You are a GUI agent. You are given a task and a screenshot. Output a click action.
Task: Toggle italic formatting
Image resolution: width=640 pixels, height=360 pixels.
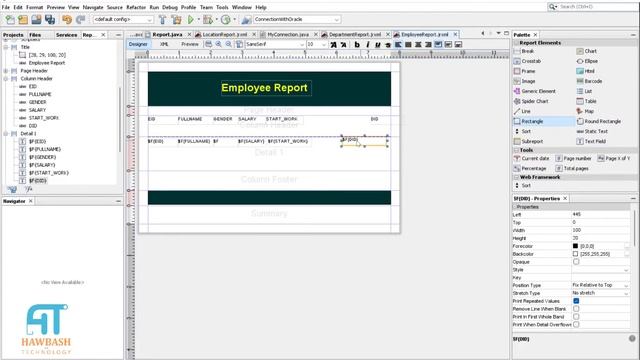367,44
